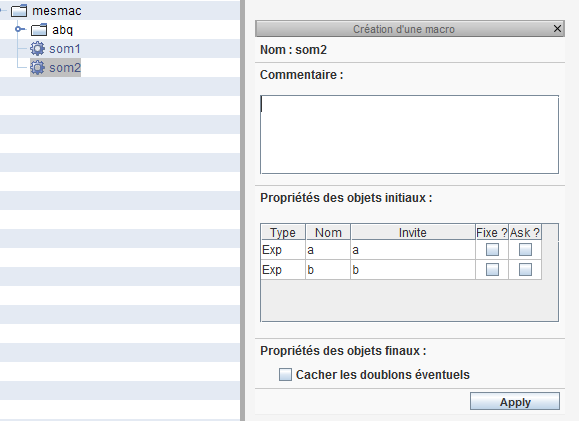The width and height of the screenshot is (579, 421).
Task: Click the som2 macro gear icon
Action: point(37,68)
